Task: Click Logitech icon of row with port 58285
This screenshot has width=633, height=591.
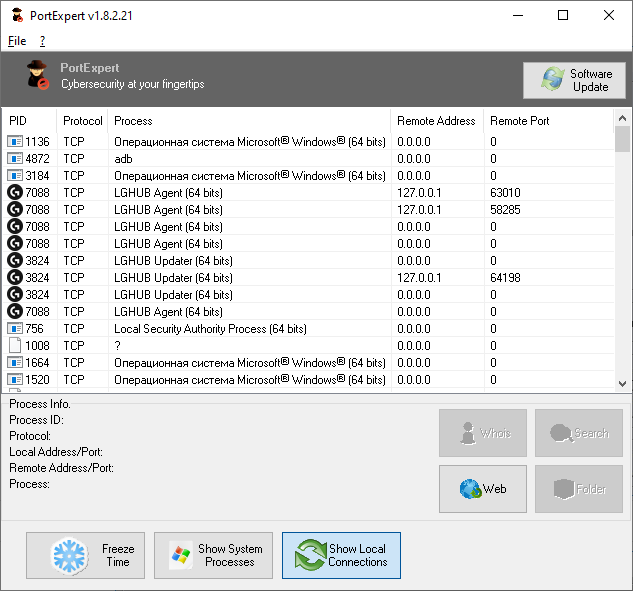Action: click(x=15, y=210)
